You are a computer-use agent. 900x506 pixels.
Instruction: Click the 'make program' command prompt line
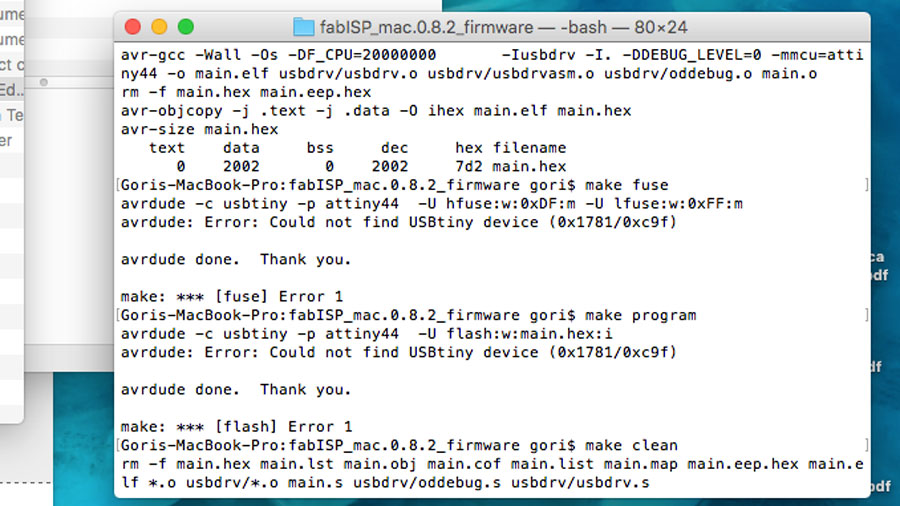coord(408,316)
